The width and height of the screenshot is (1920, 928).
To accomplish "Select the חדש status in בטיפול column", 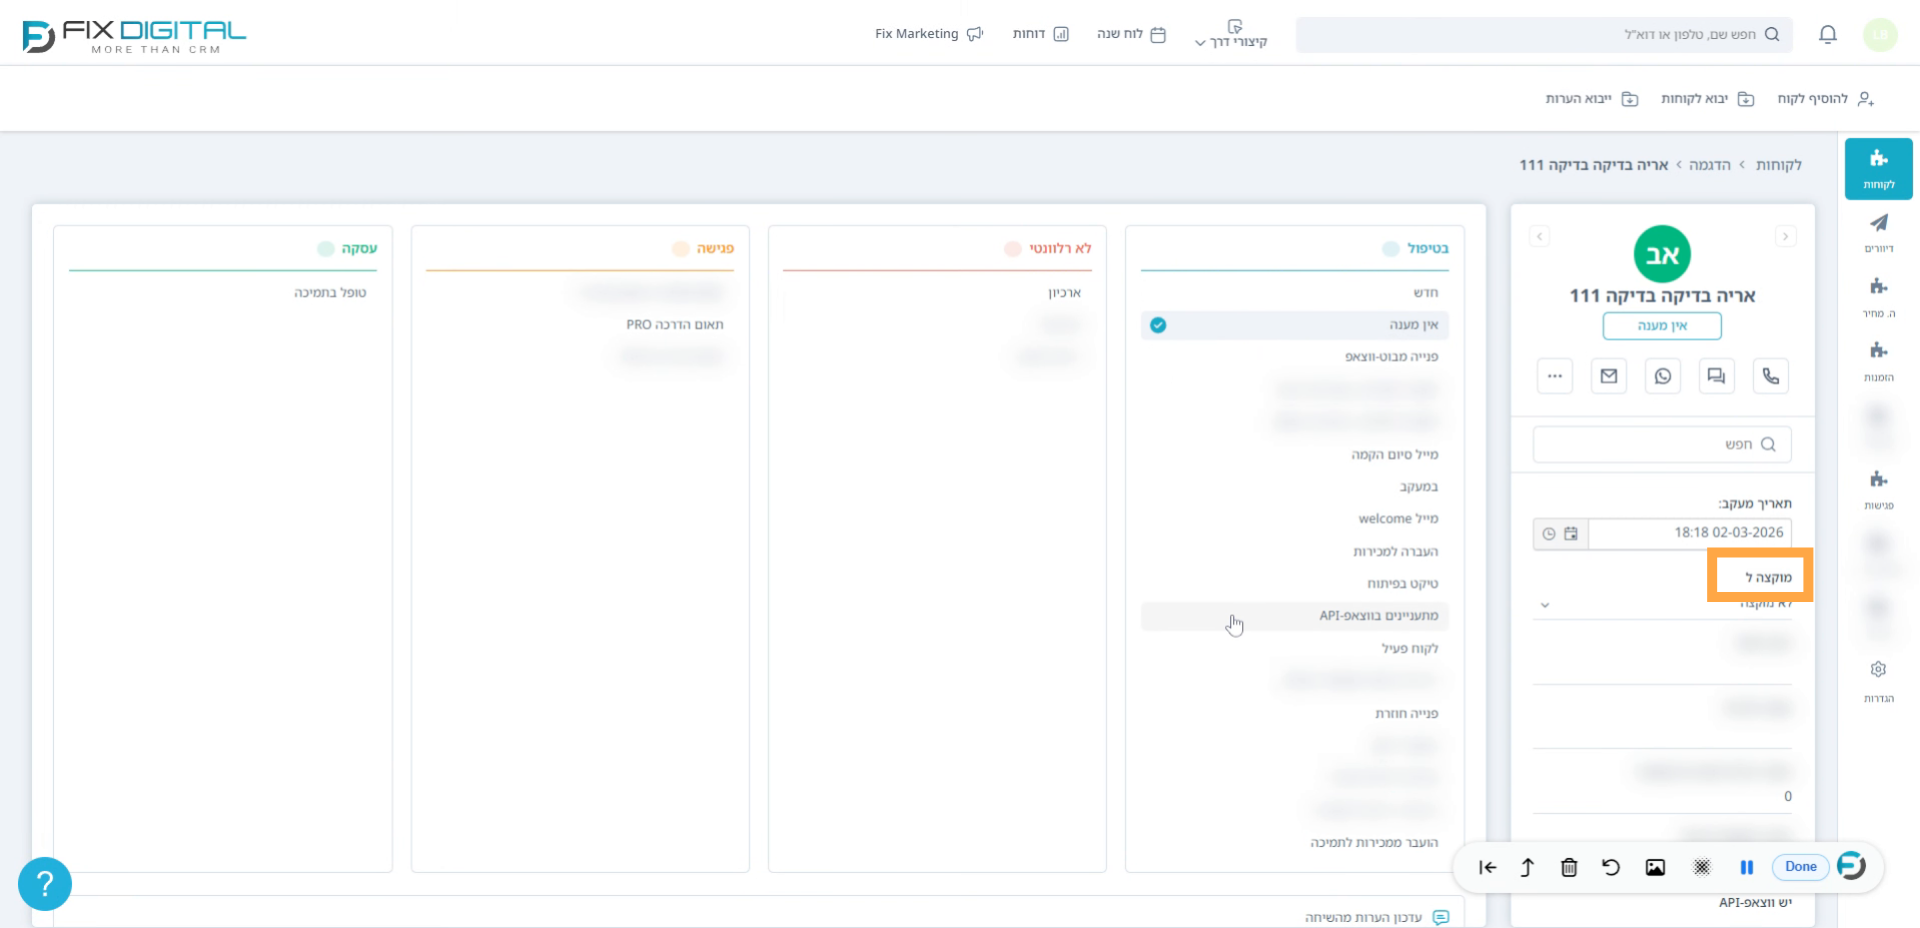I will [x=1425, y=293].
